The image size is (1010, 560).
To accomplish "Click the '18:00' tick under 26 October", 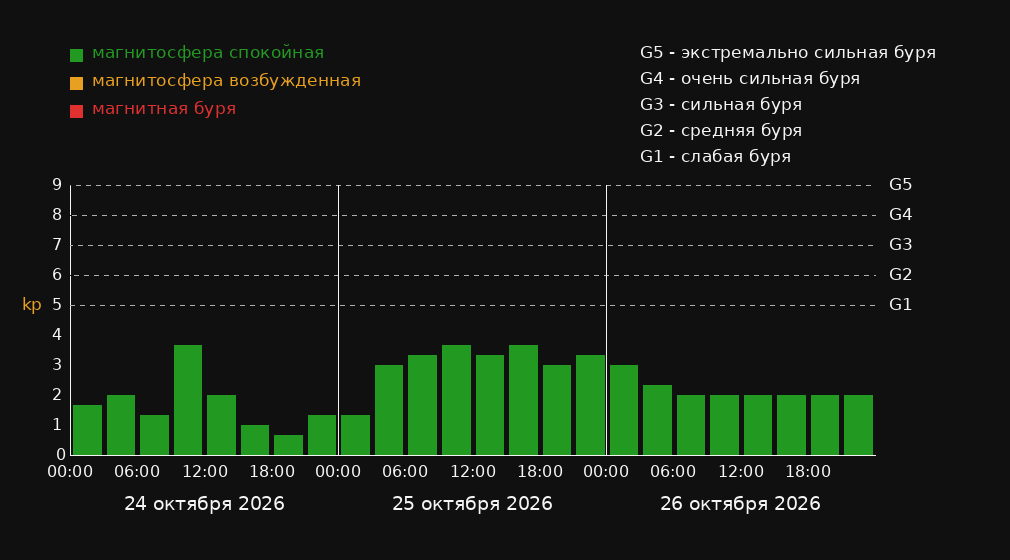I will click(x=808, y=472).
